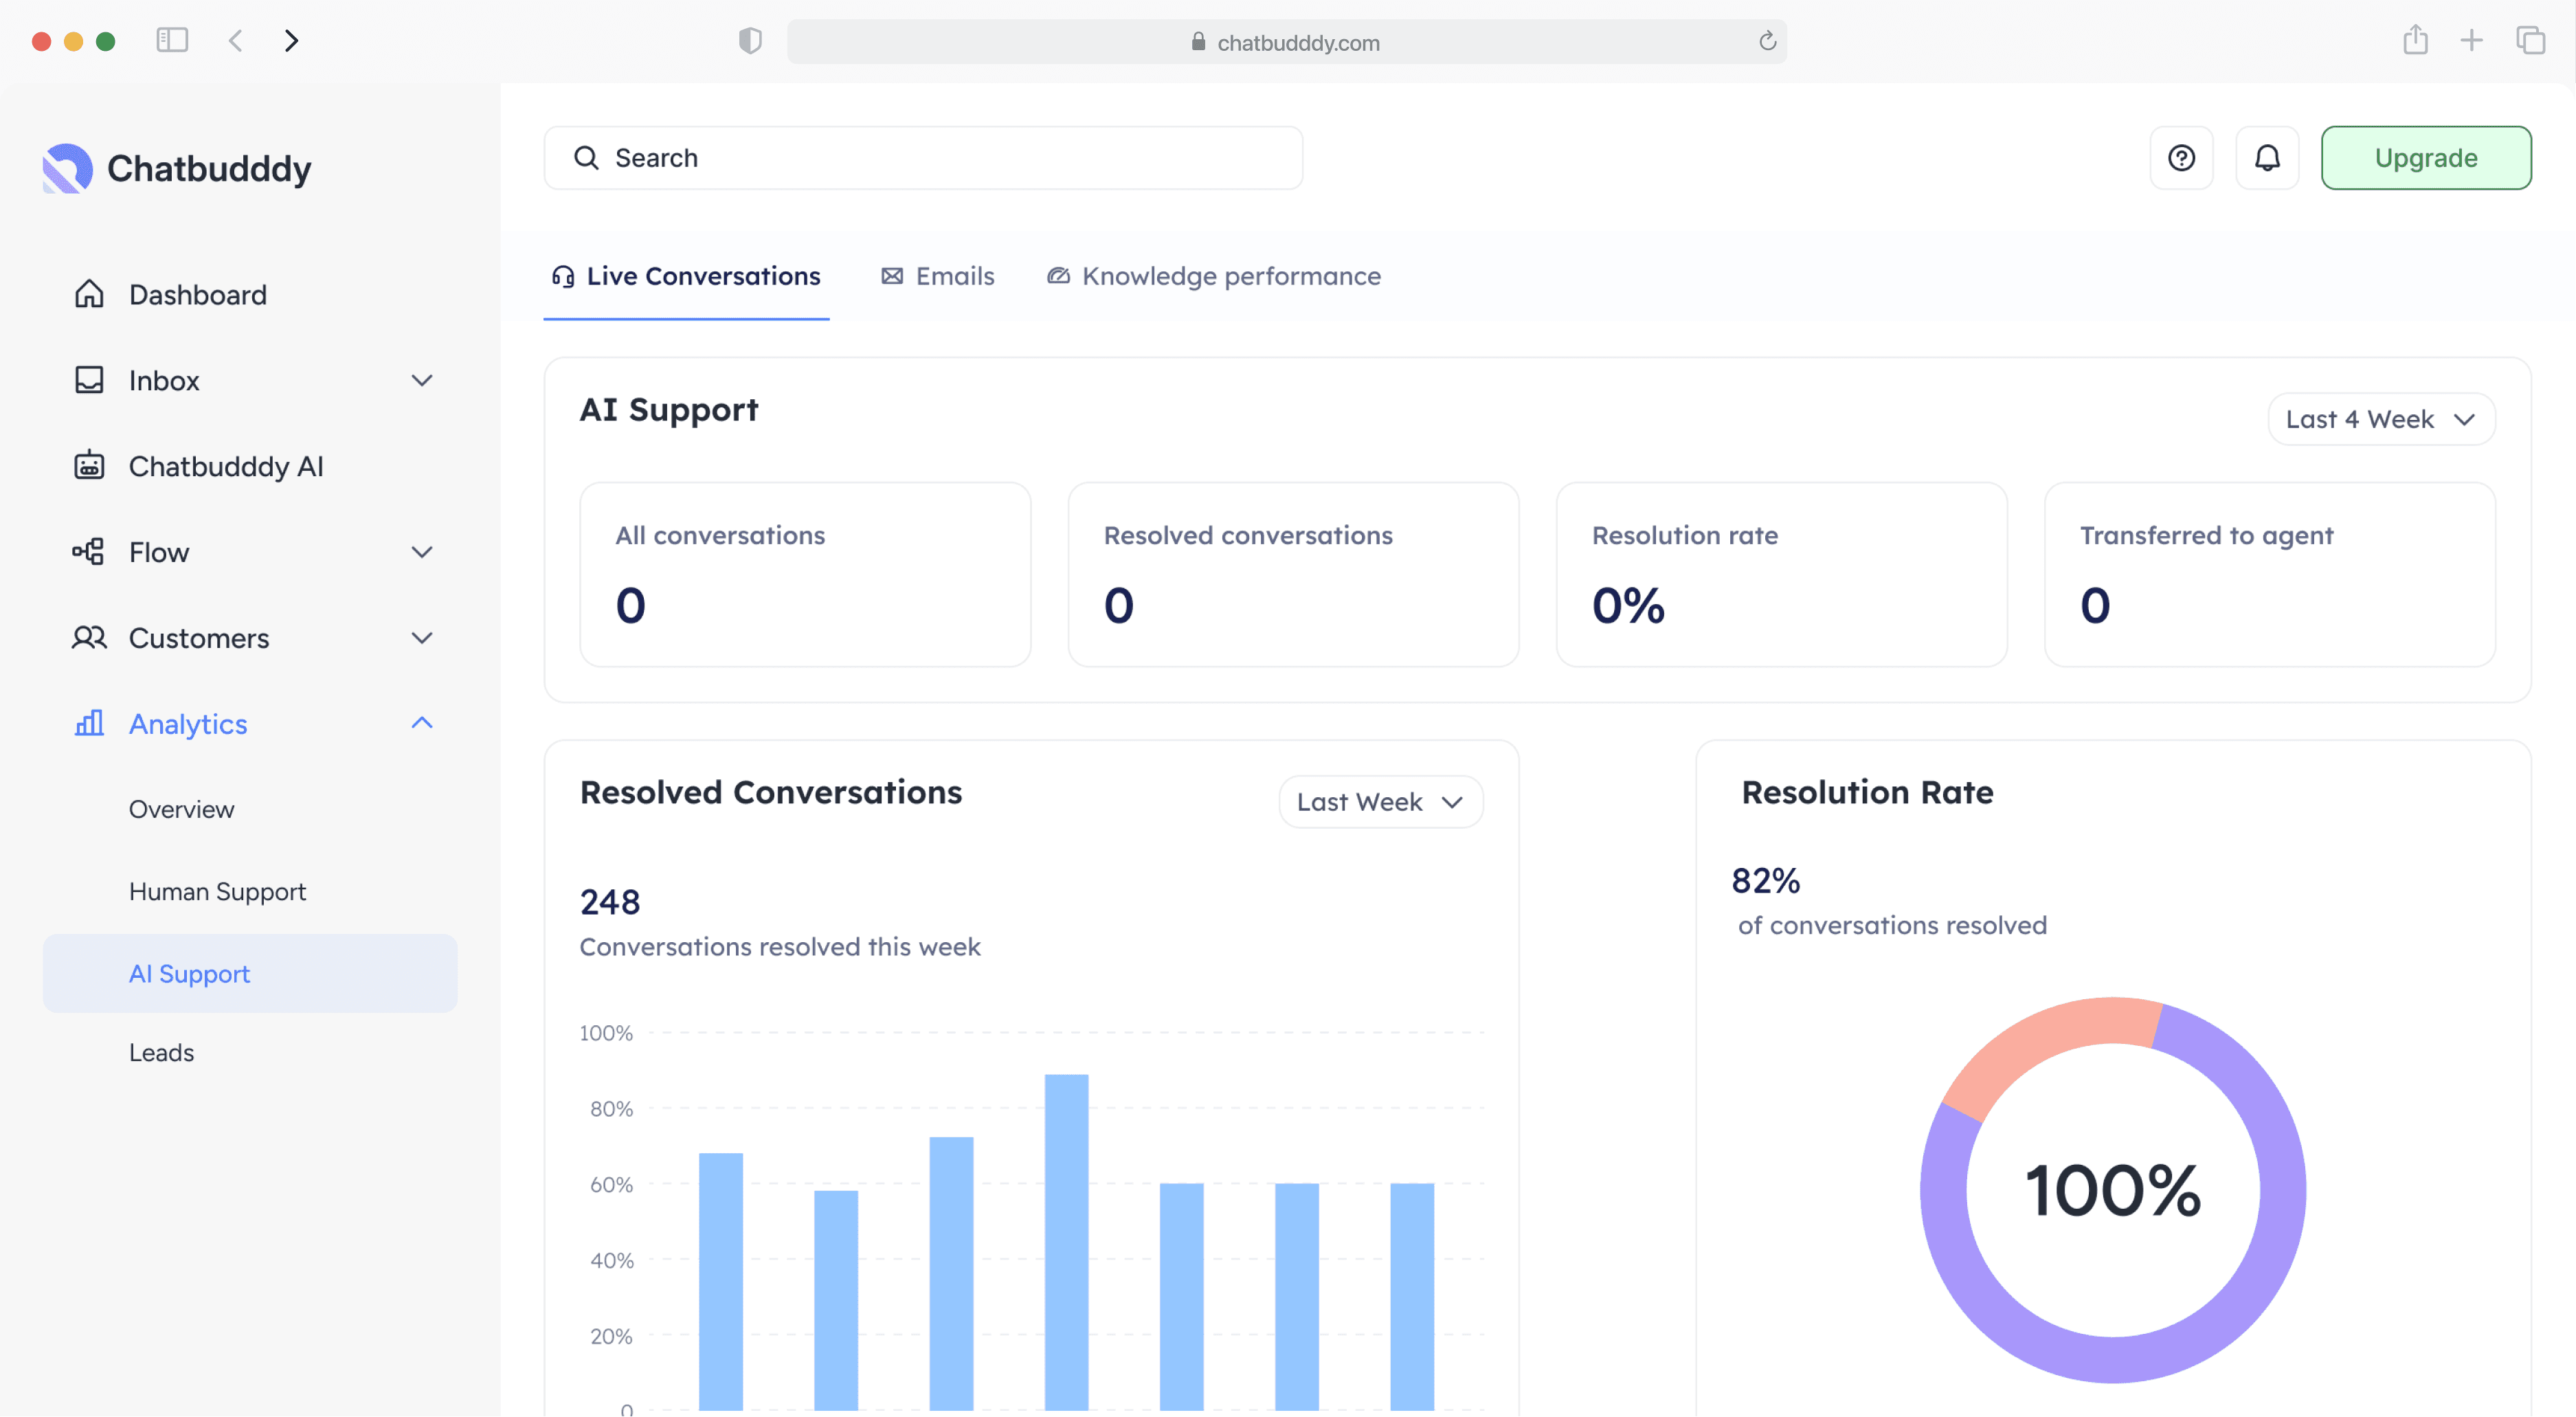Viewport: 2576px width, 1417px height.
Task: Expand the Inbox sidebar section
Action: pos(422,380)
